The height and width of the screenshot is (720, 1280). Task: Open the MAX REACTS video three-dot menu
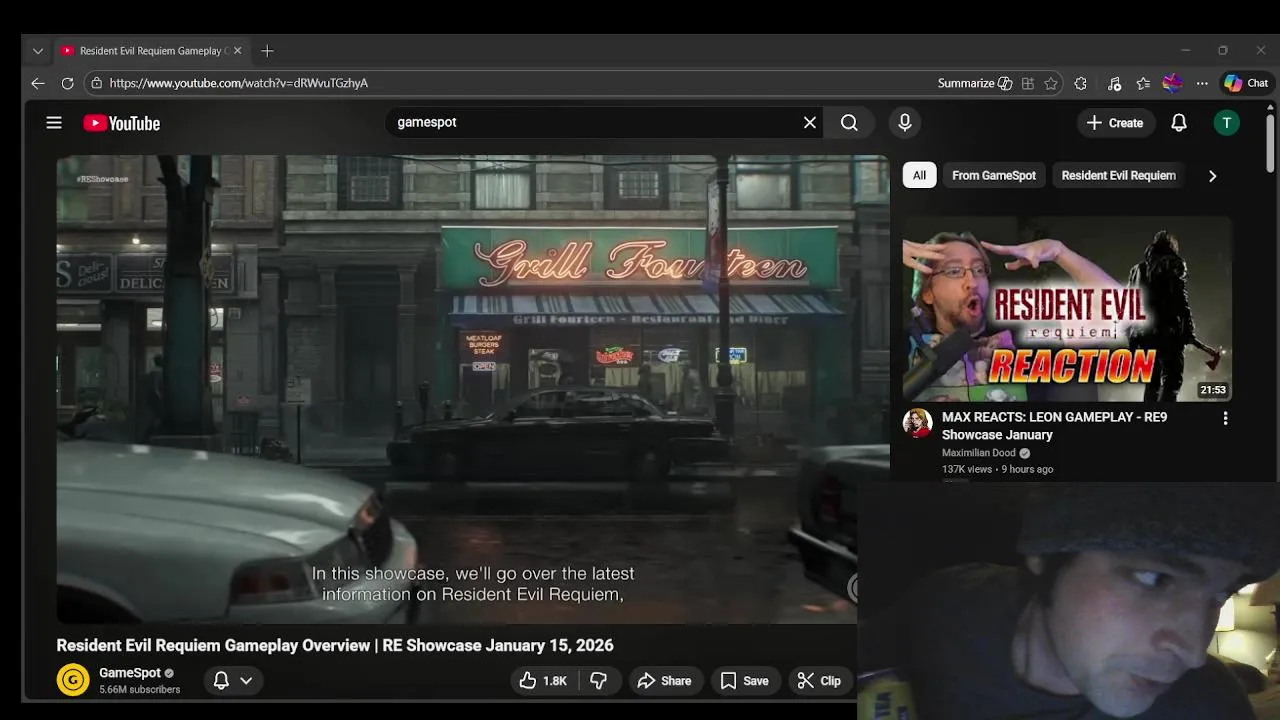click(1225, 419)
